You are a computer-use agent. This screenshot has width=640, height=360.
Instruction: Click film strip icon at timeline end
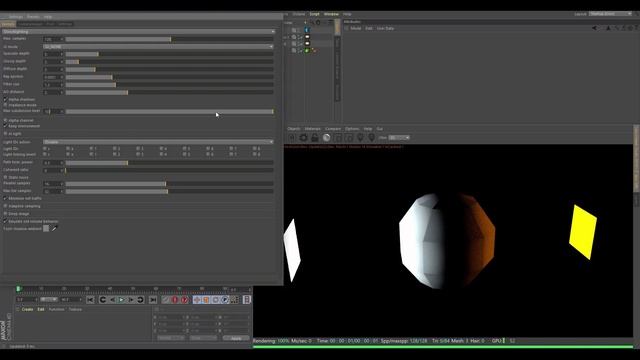click(247, 300)
